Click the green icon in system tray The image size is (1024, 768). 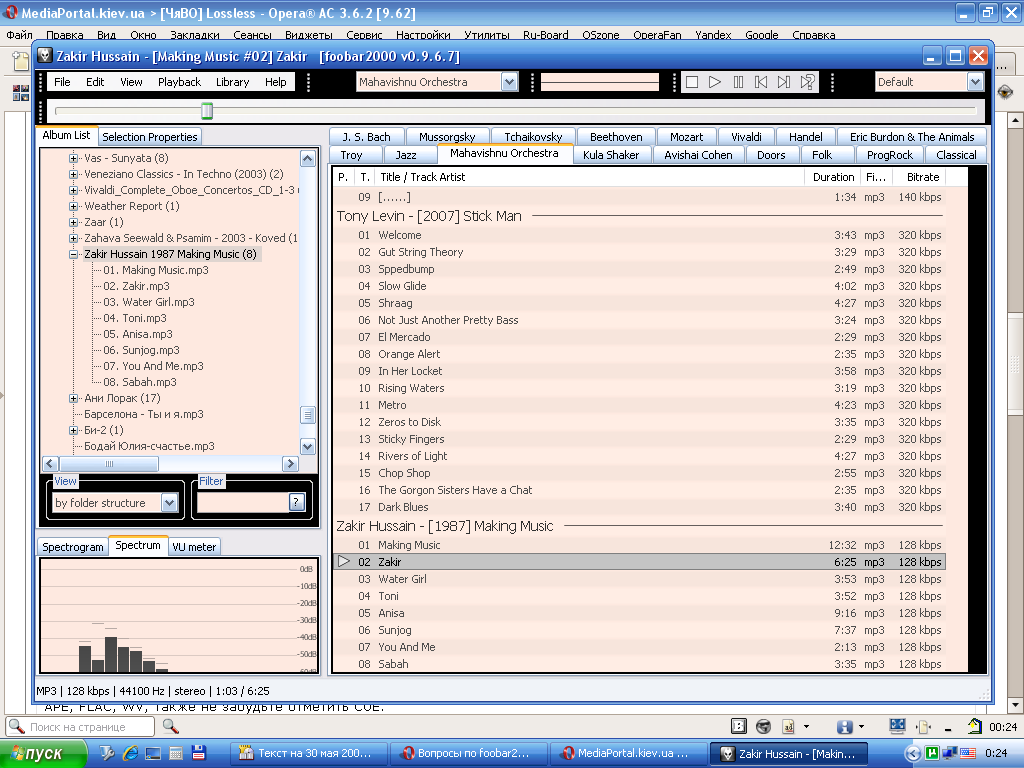tap(932, 753)
